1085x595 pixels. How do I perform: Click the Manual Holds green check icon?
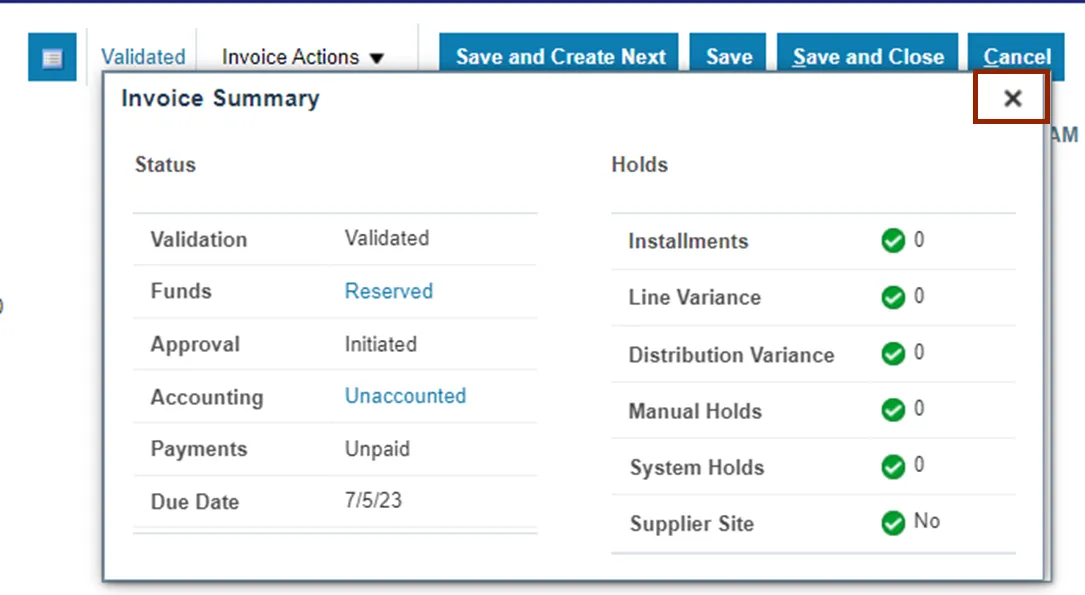point(893,410)
